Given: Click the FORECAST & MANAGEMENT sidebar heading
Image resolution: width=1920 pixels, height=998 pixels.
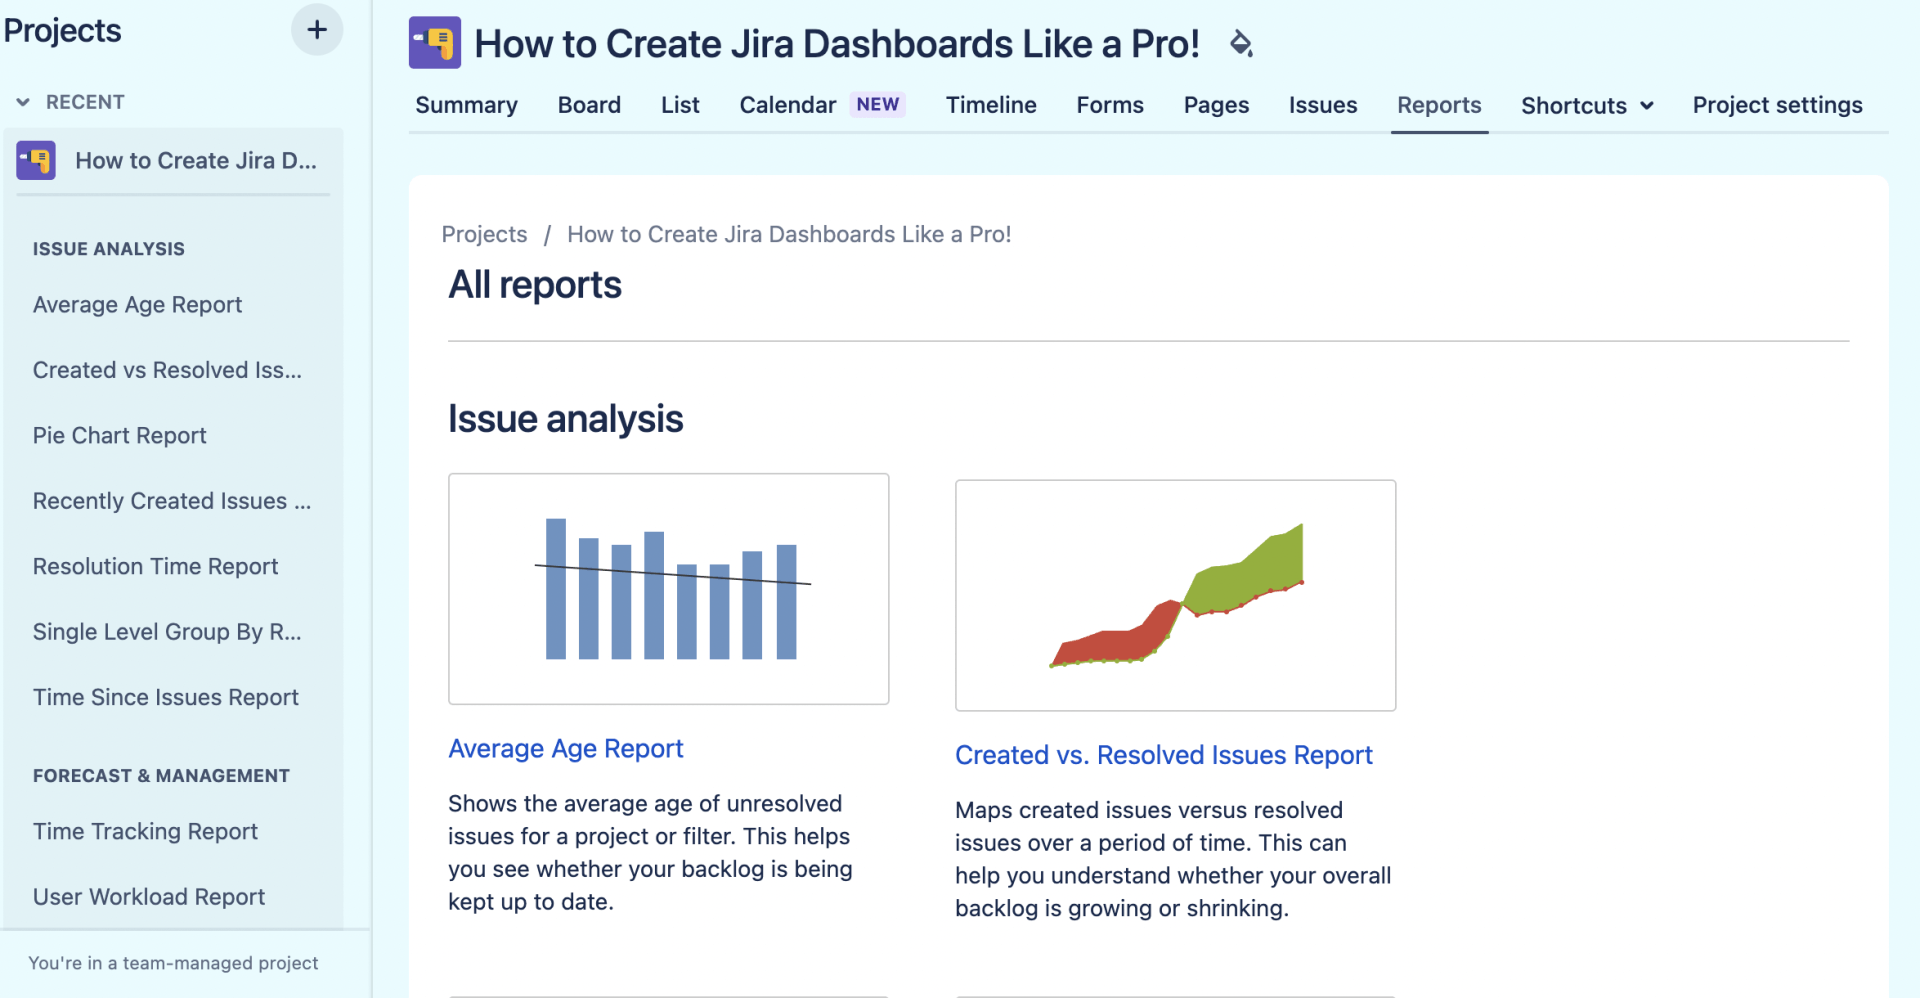Looking at the screenshot, I should (161, 776).
